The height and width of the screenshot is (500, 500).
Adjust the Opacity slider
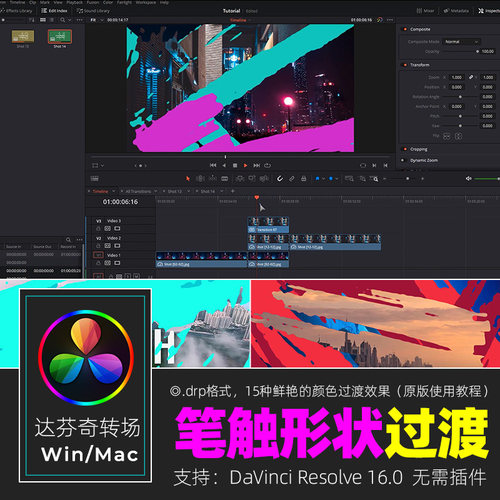[x=461, y=52]
